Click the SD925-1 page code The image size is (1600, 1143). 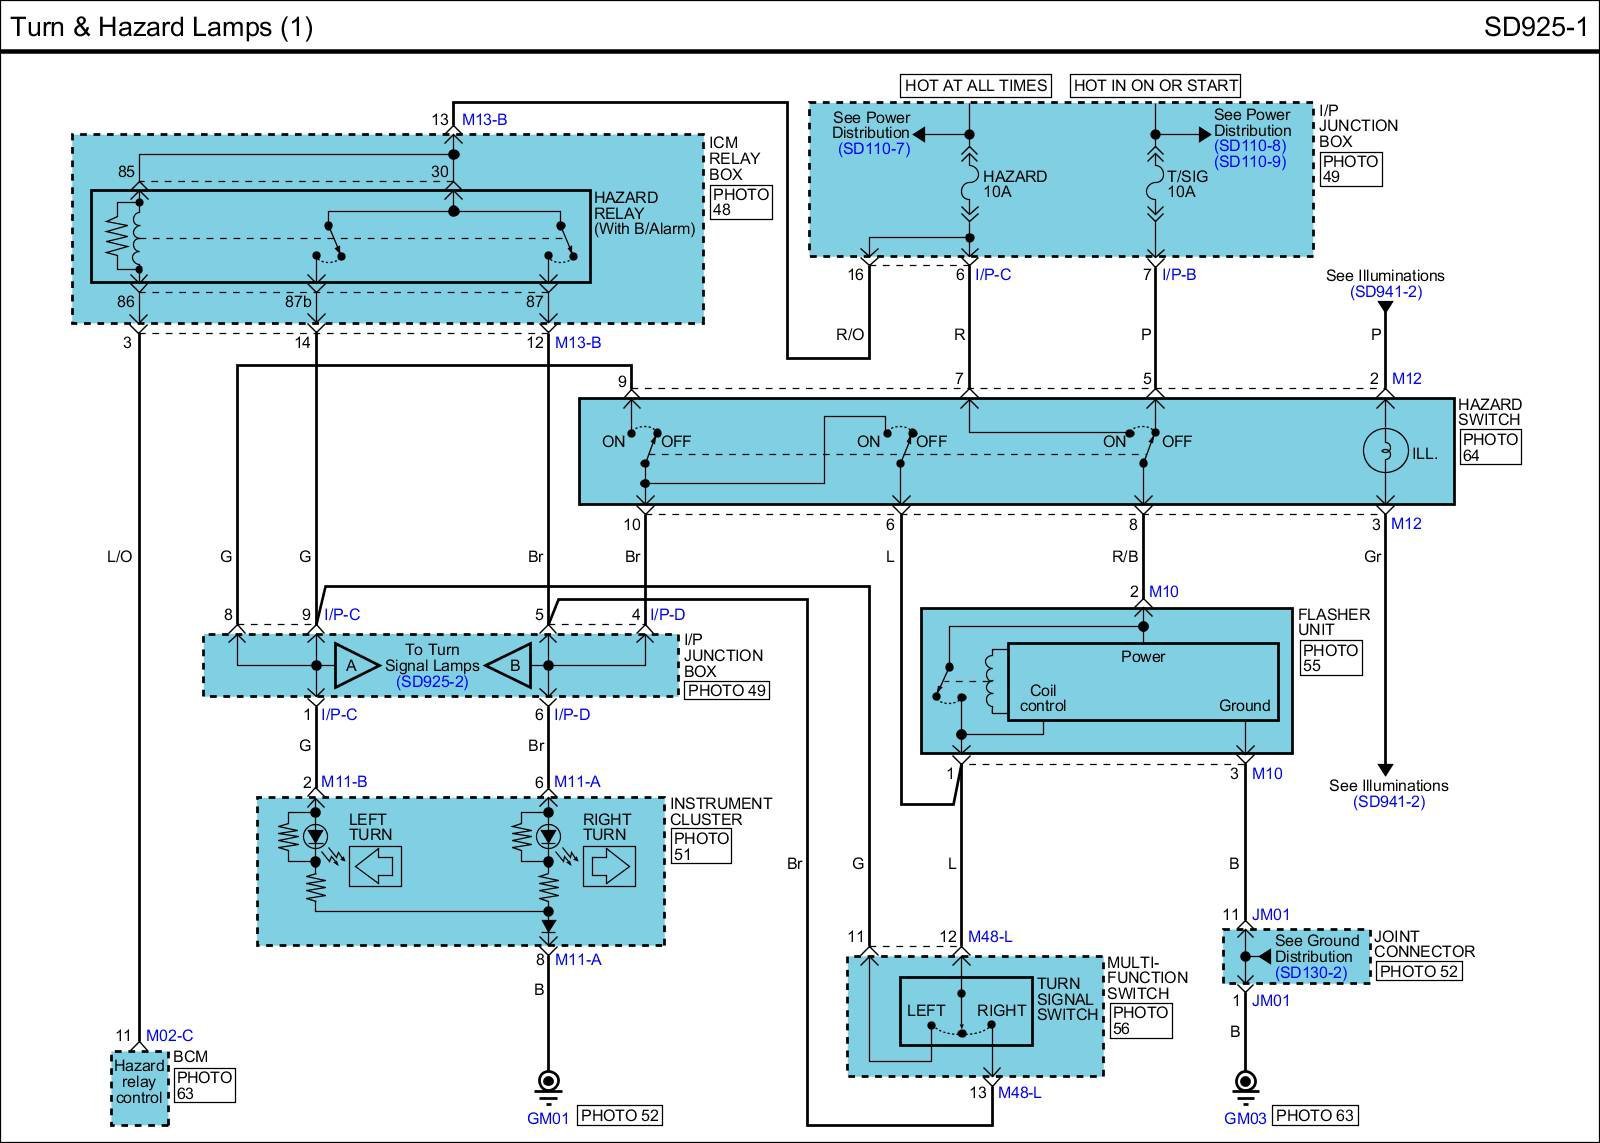tap(1535, 27)
